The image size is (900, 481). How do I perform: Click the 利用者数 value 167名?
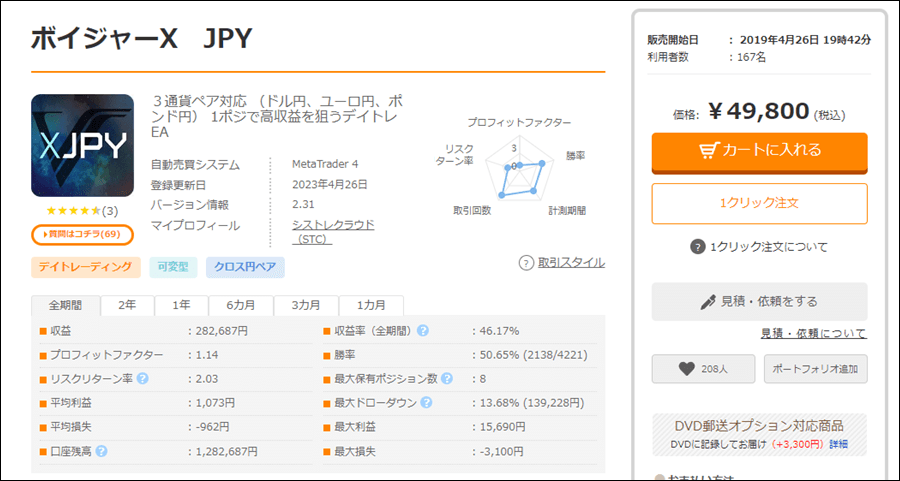pos(753,57)
